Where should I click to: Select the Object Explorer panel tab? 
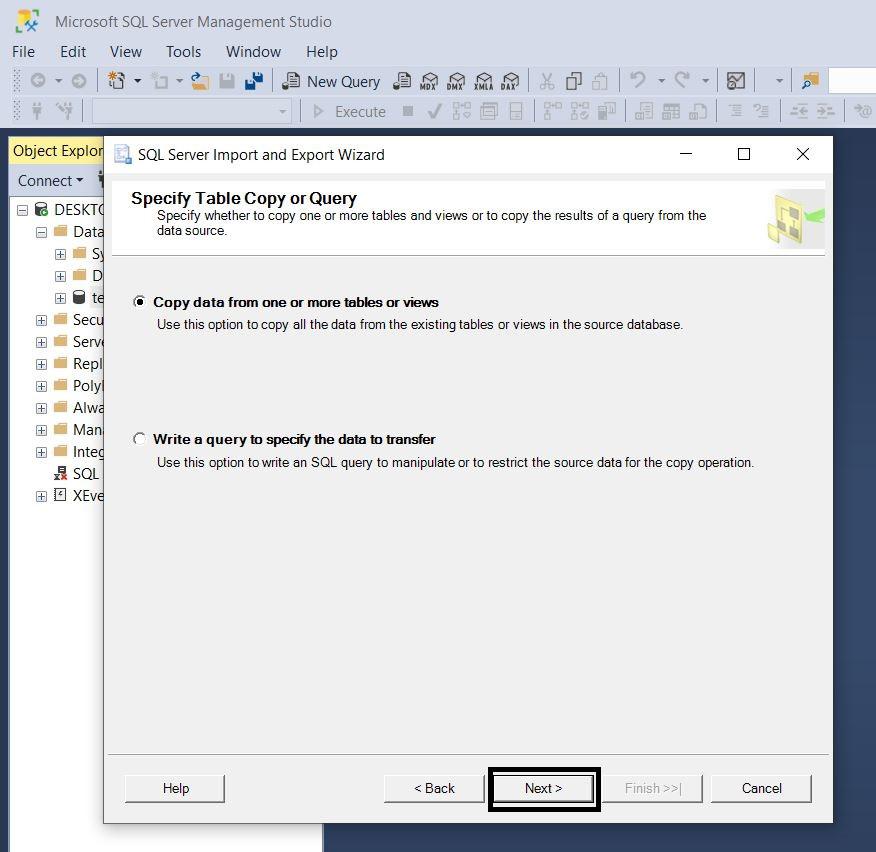click(x=56, y=151)
